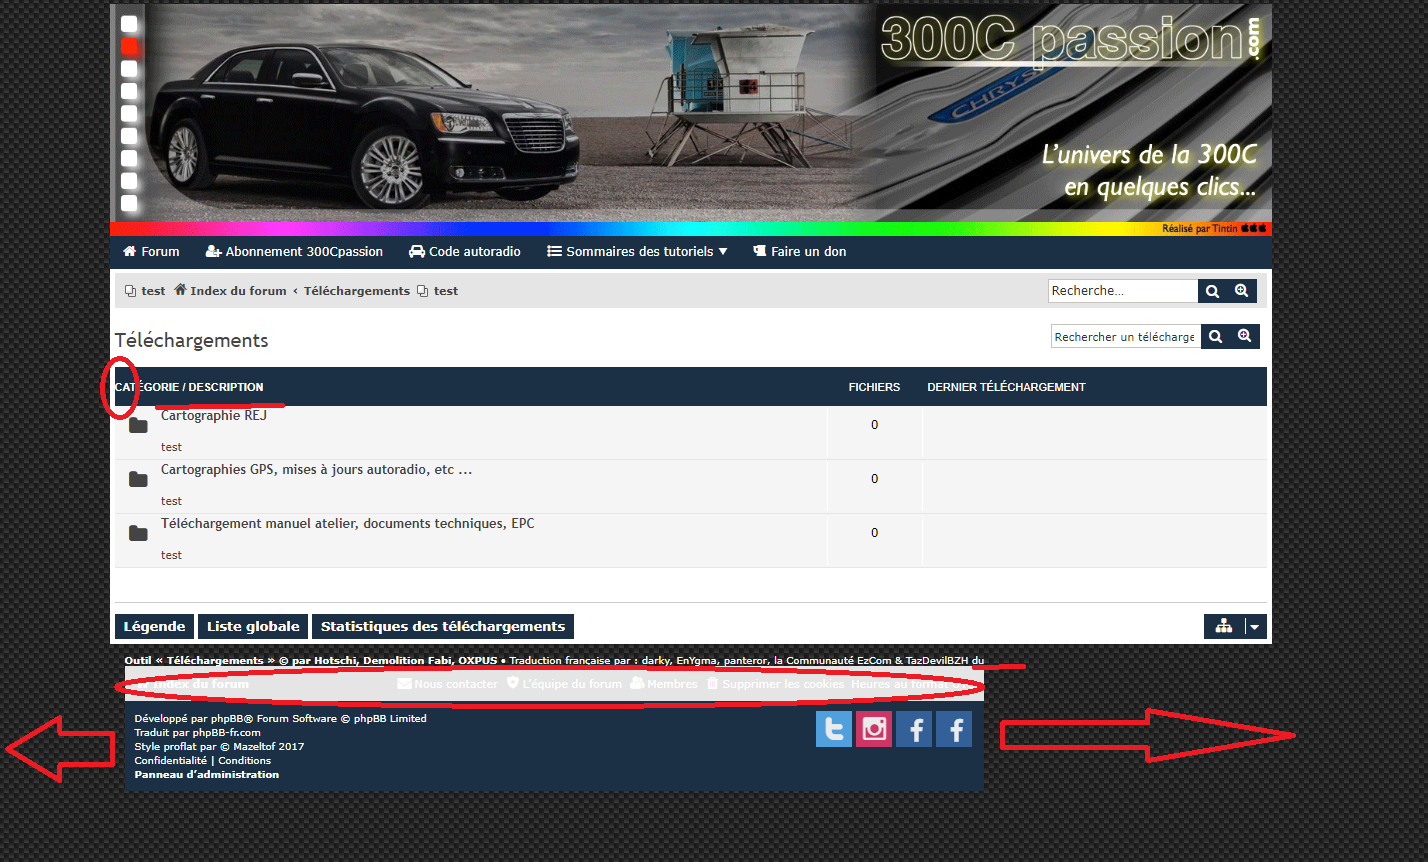Click the test description under Cartographies GPS
Viewport: 1428px width, 862px height.
pos(171,501)
